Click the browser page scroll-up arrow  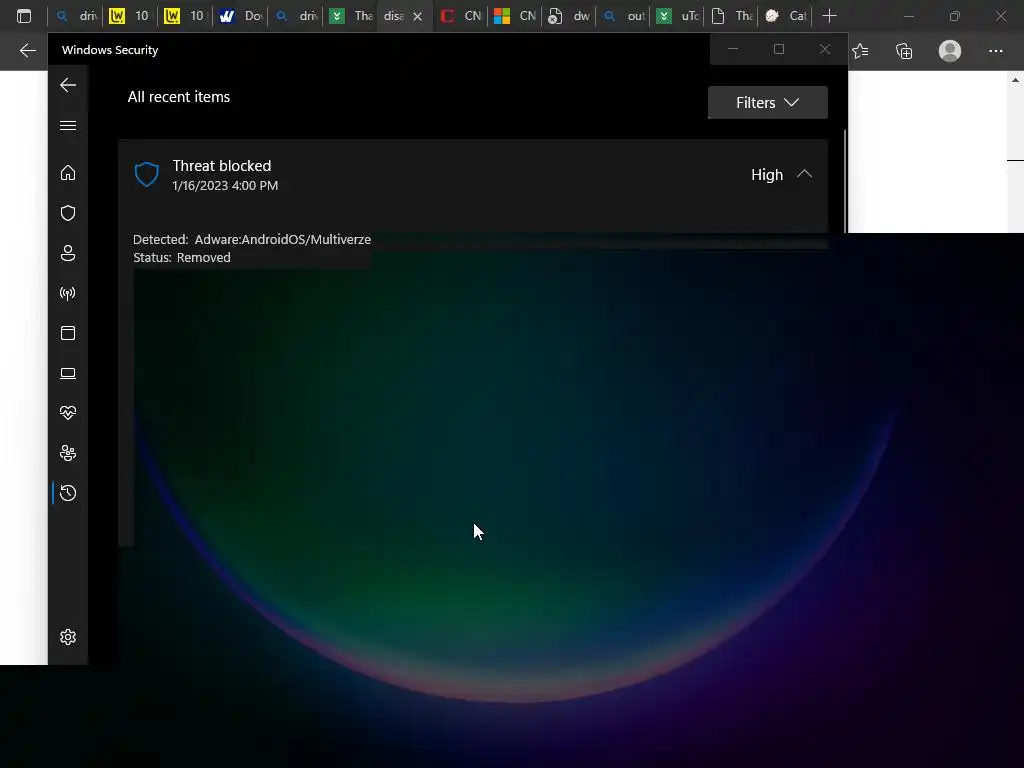coord(1015,80)
